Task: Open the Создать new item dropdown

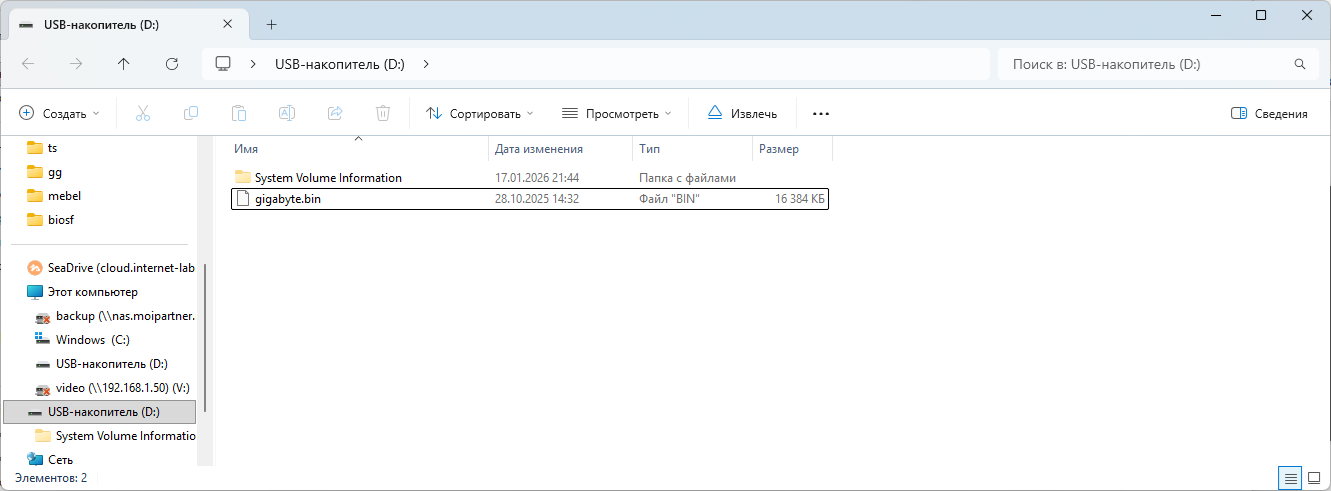Action: pos(60,114)
